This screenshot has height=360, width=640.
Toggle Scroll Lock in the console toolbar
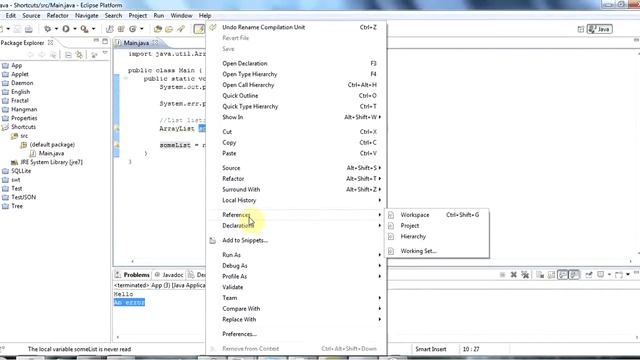coord(551,275)
